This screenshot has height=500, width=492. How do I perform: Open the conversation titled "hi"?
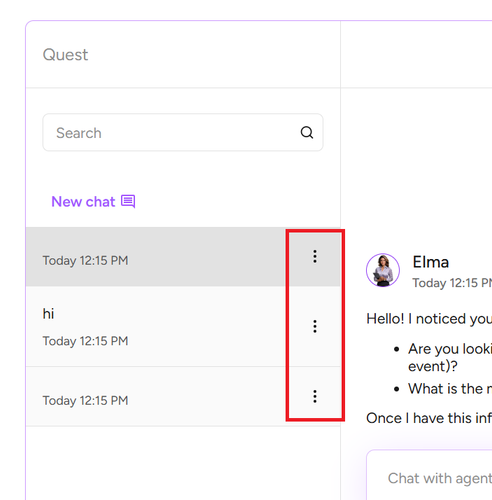pos(156,326)
